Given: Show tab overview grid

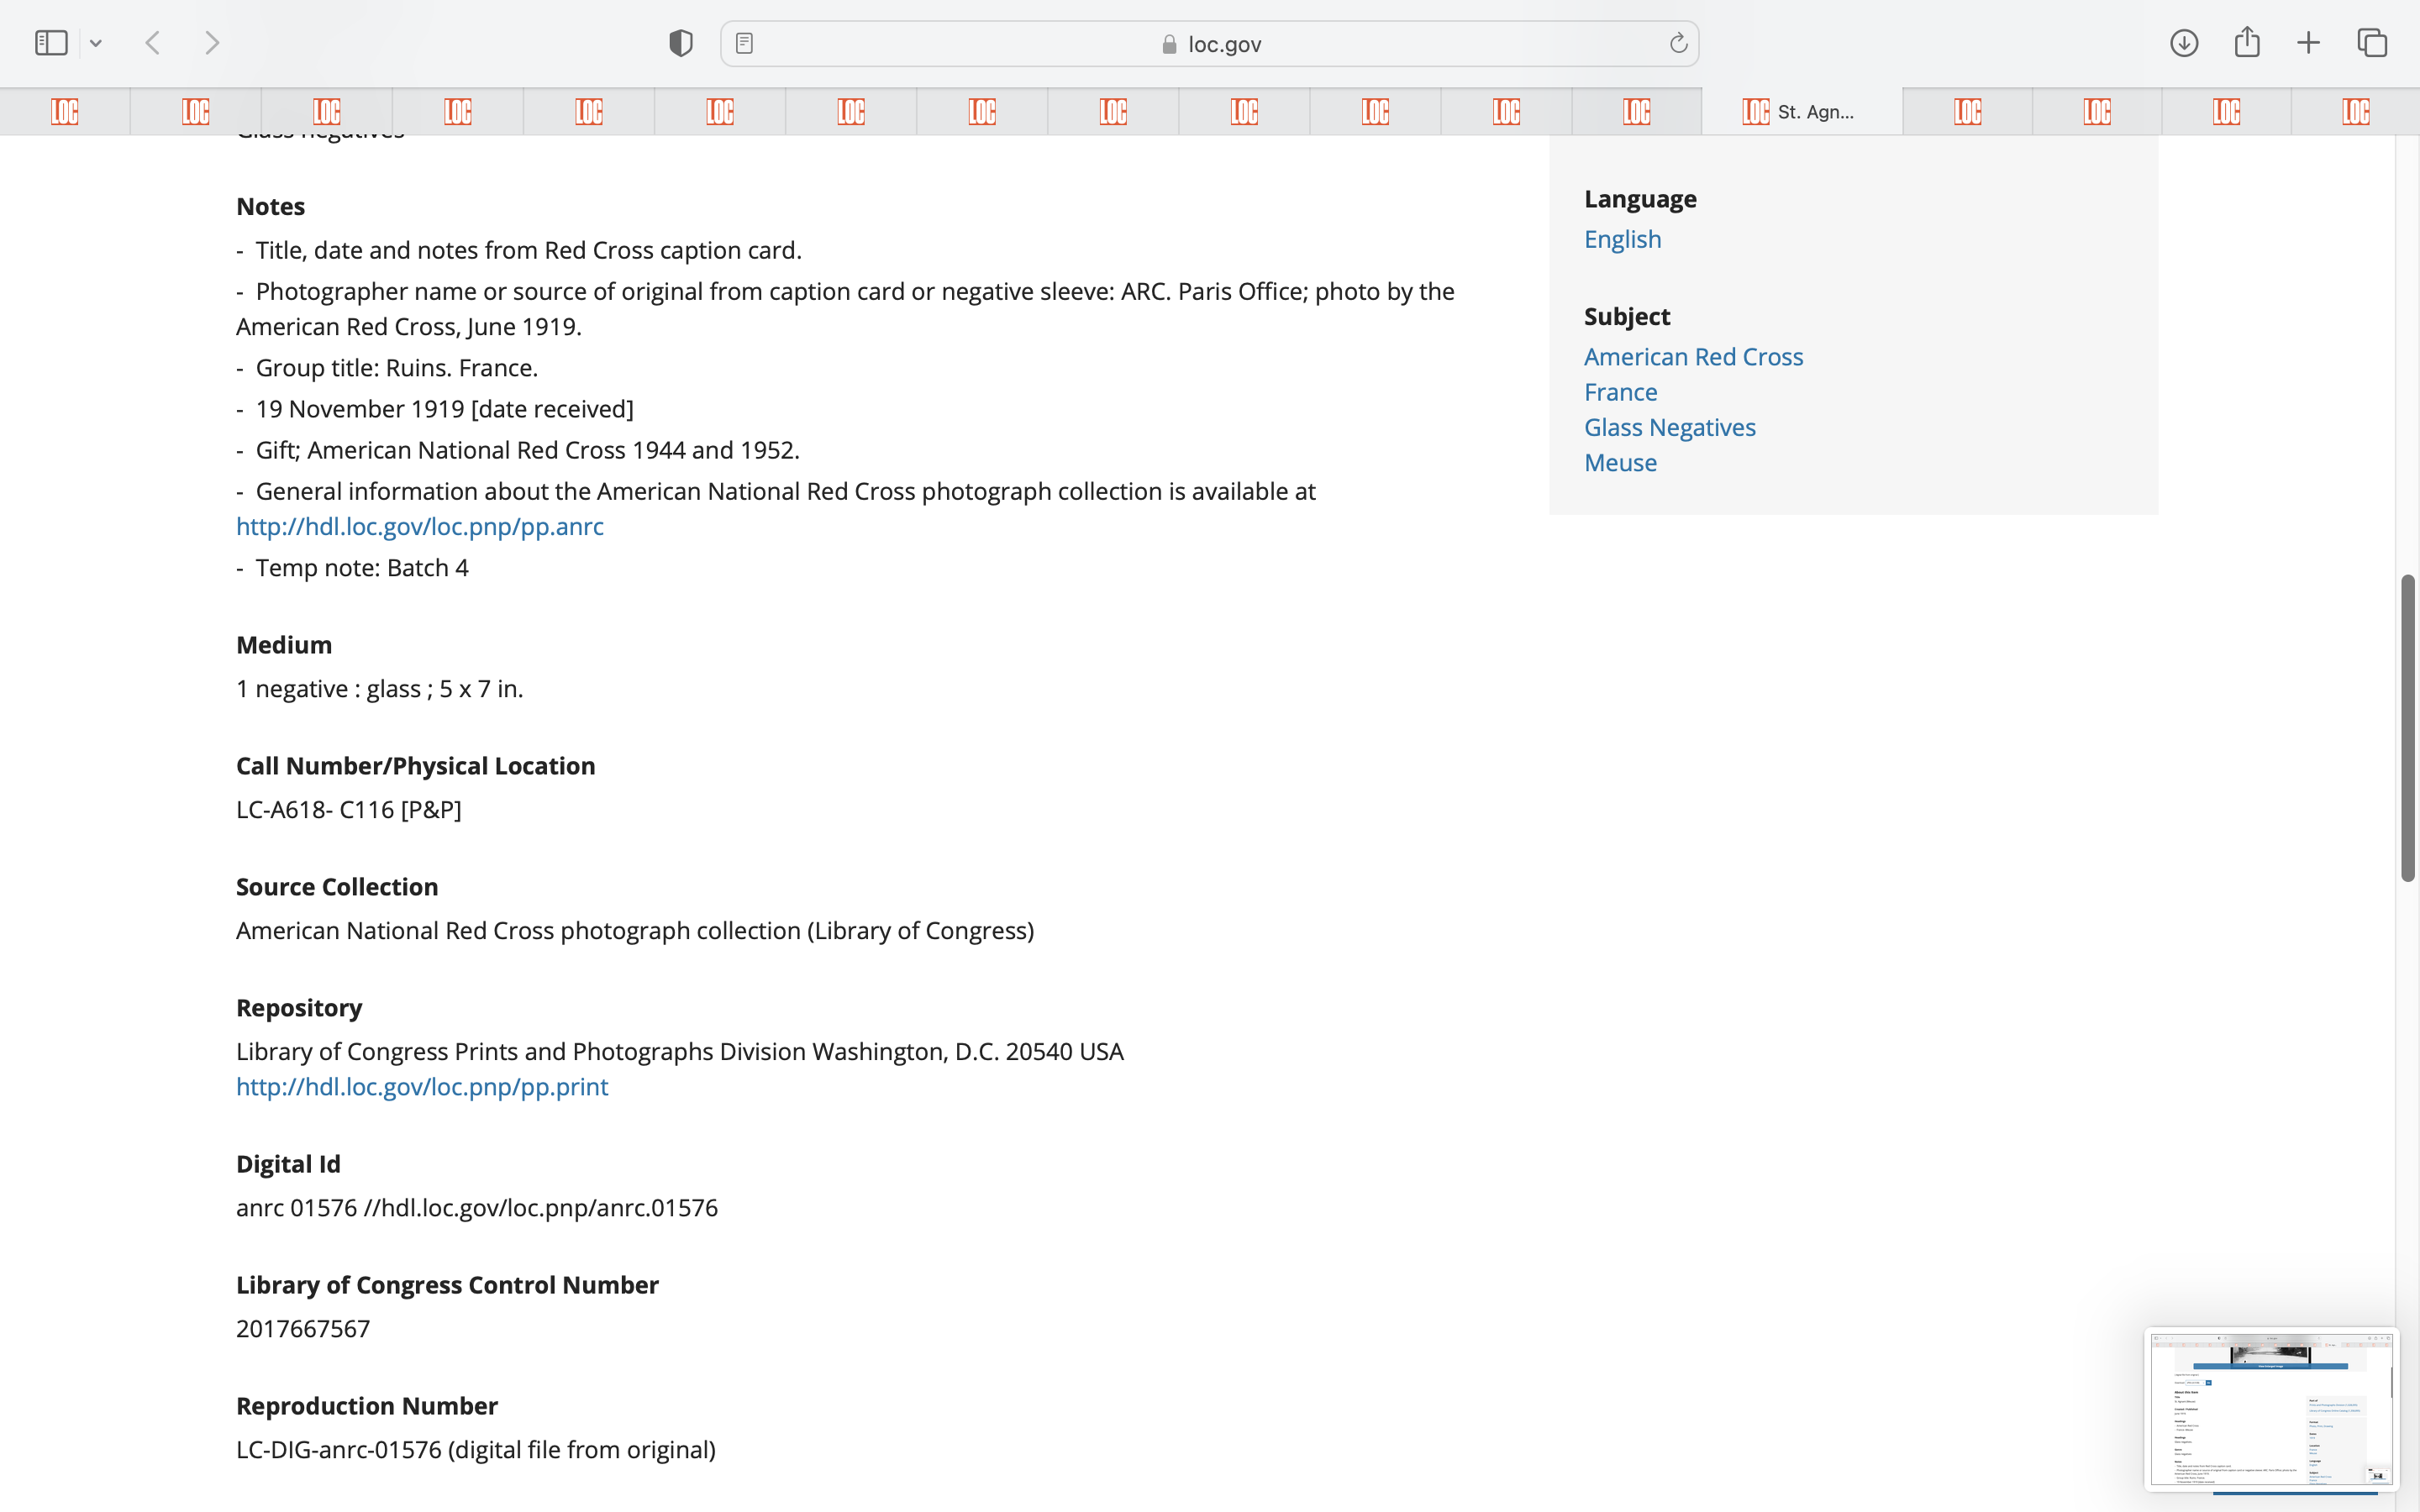Looking at the screenshot, I should tap(2372, 43).
